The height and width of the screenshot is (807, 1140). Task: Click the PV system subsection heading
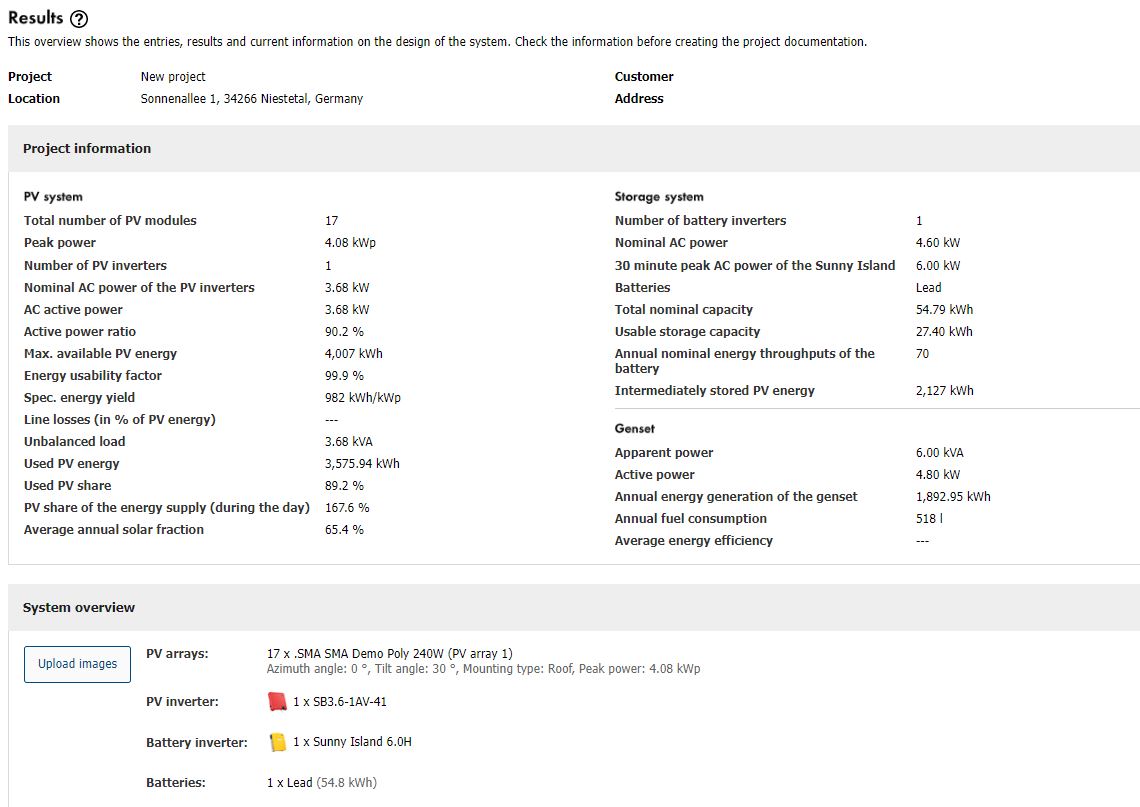pos(53,197)
